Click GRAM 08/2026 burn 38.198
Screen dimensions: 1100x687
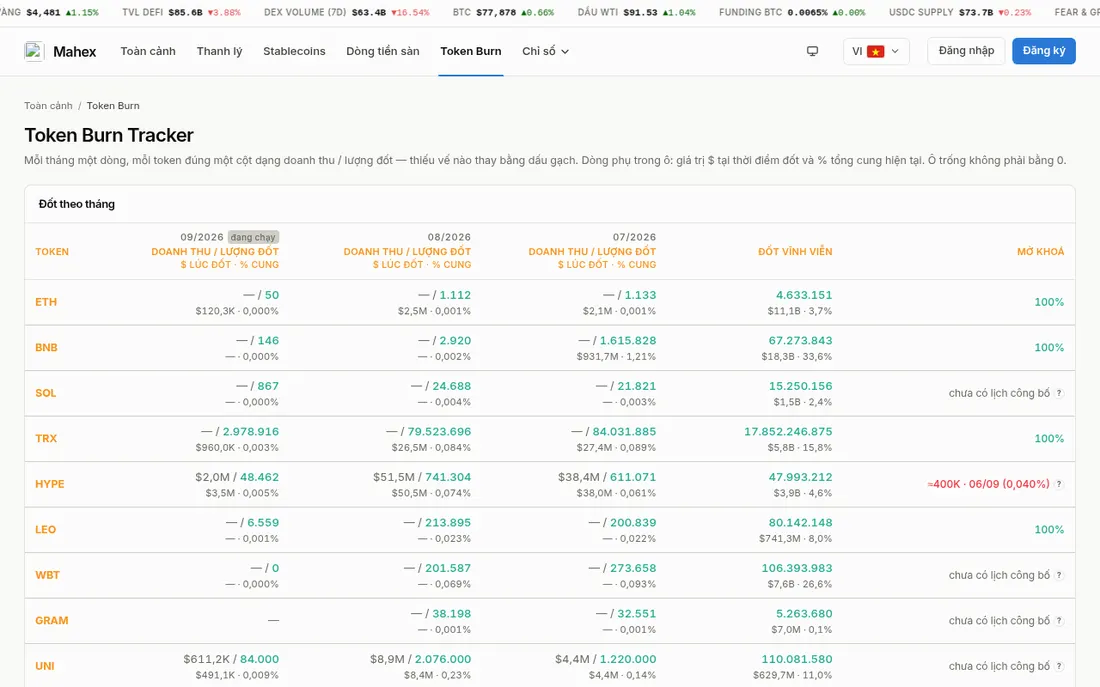coord(452,614)
